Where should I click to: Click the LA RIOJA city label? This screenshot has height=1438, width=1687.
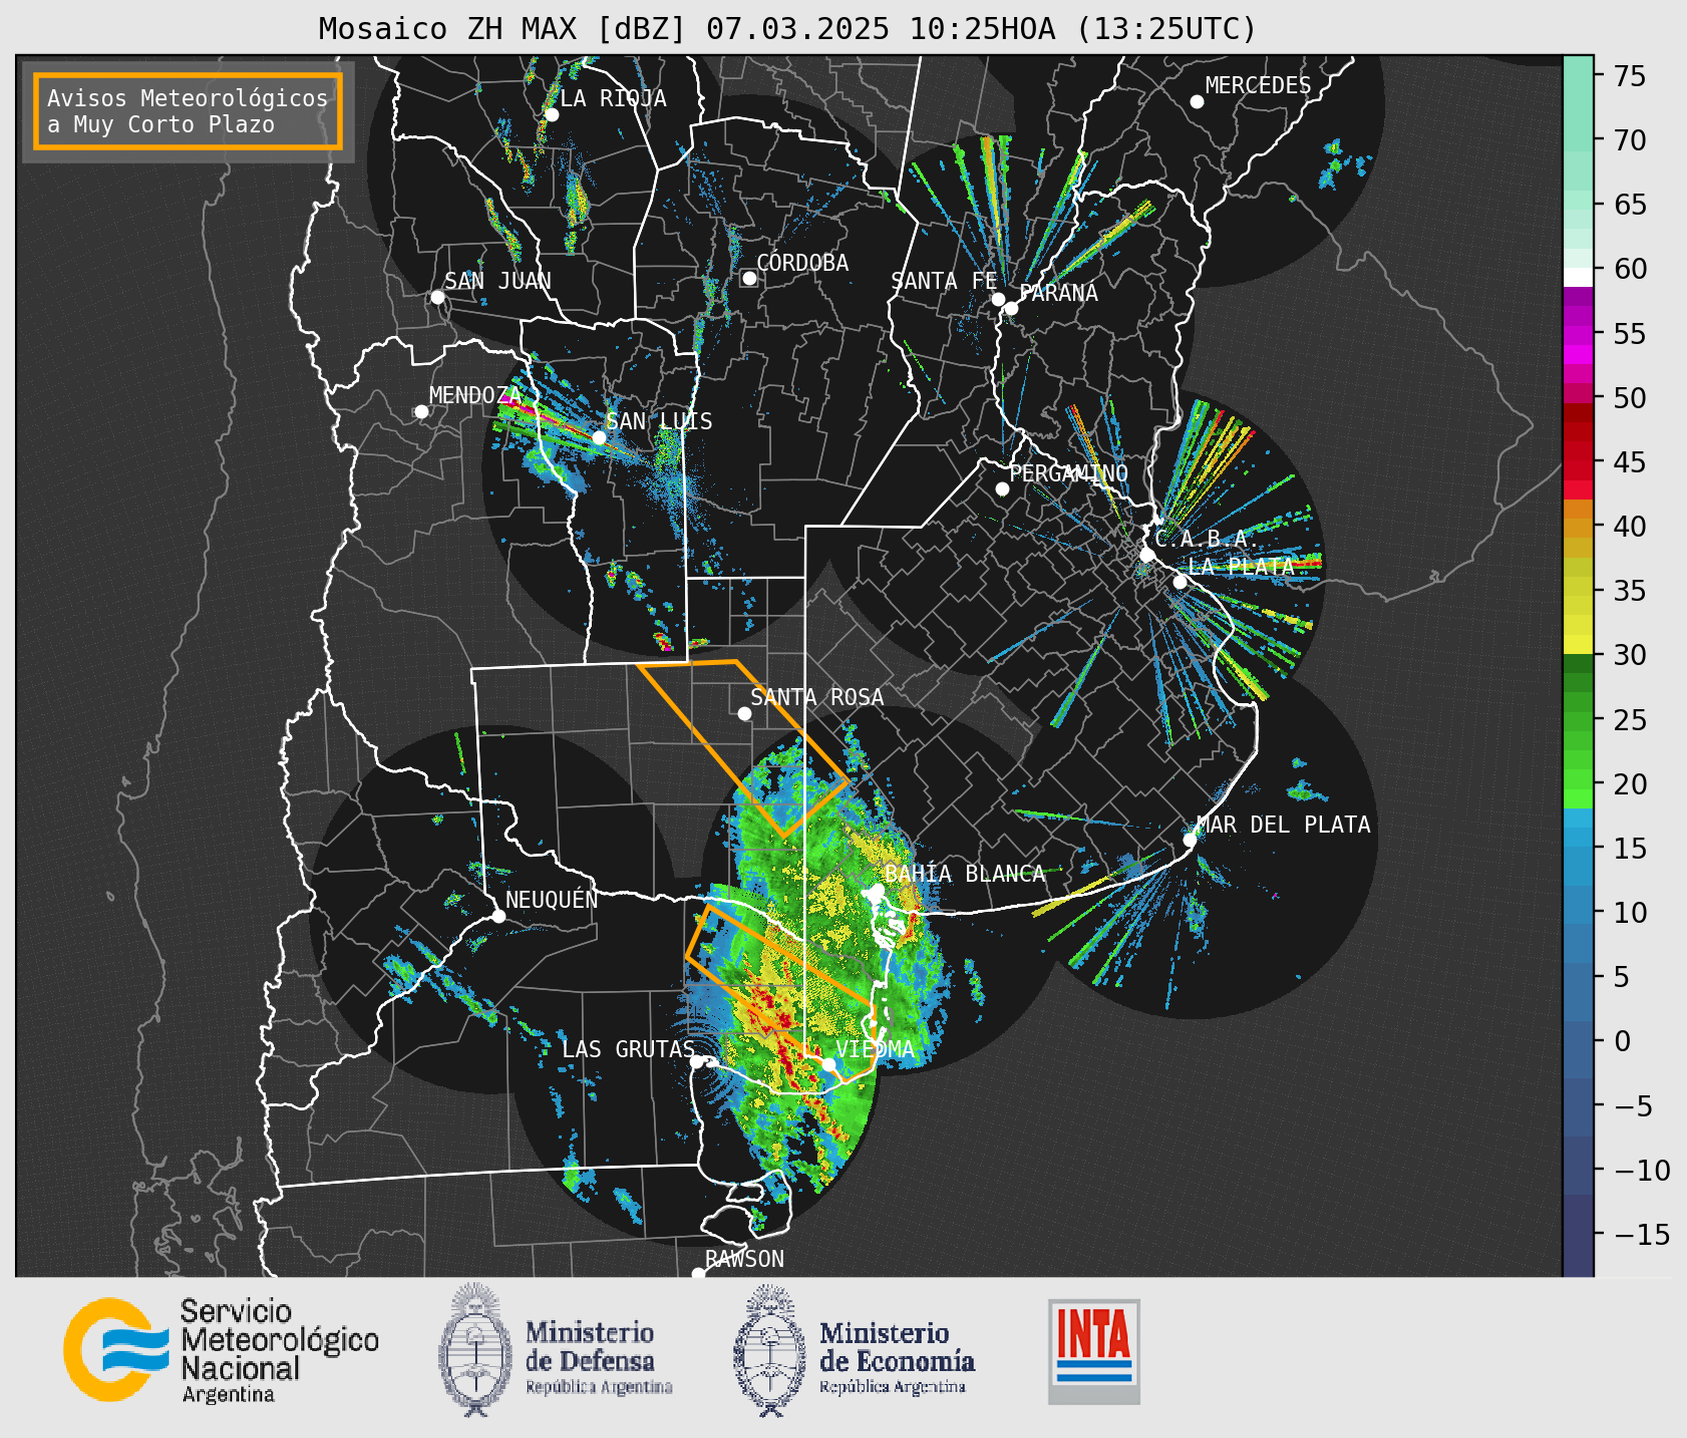coord(613,98)
